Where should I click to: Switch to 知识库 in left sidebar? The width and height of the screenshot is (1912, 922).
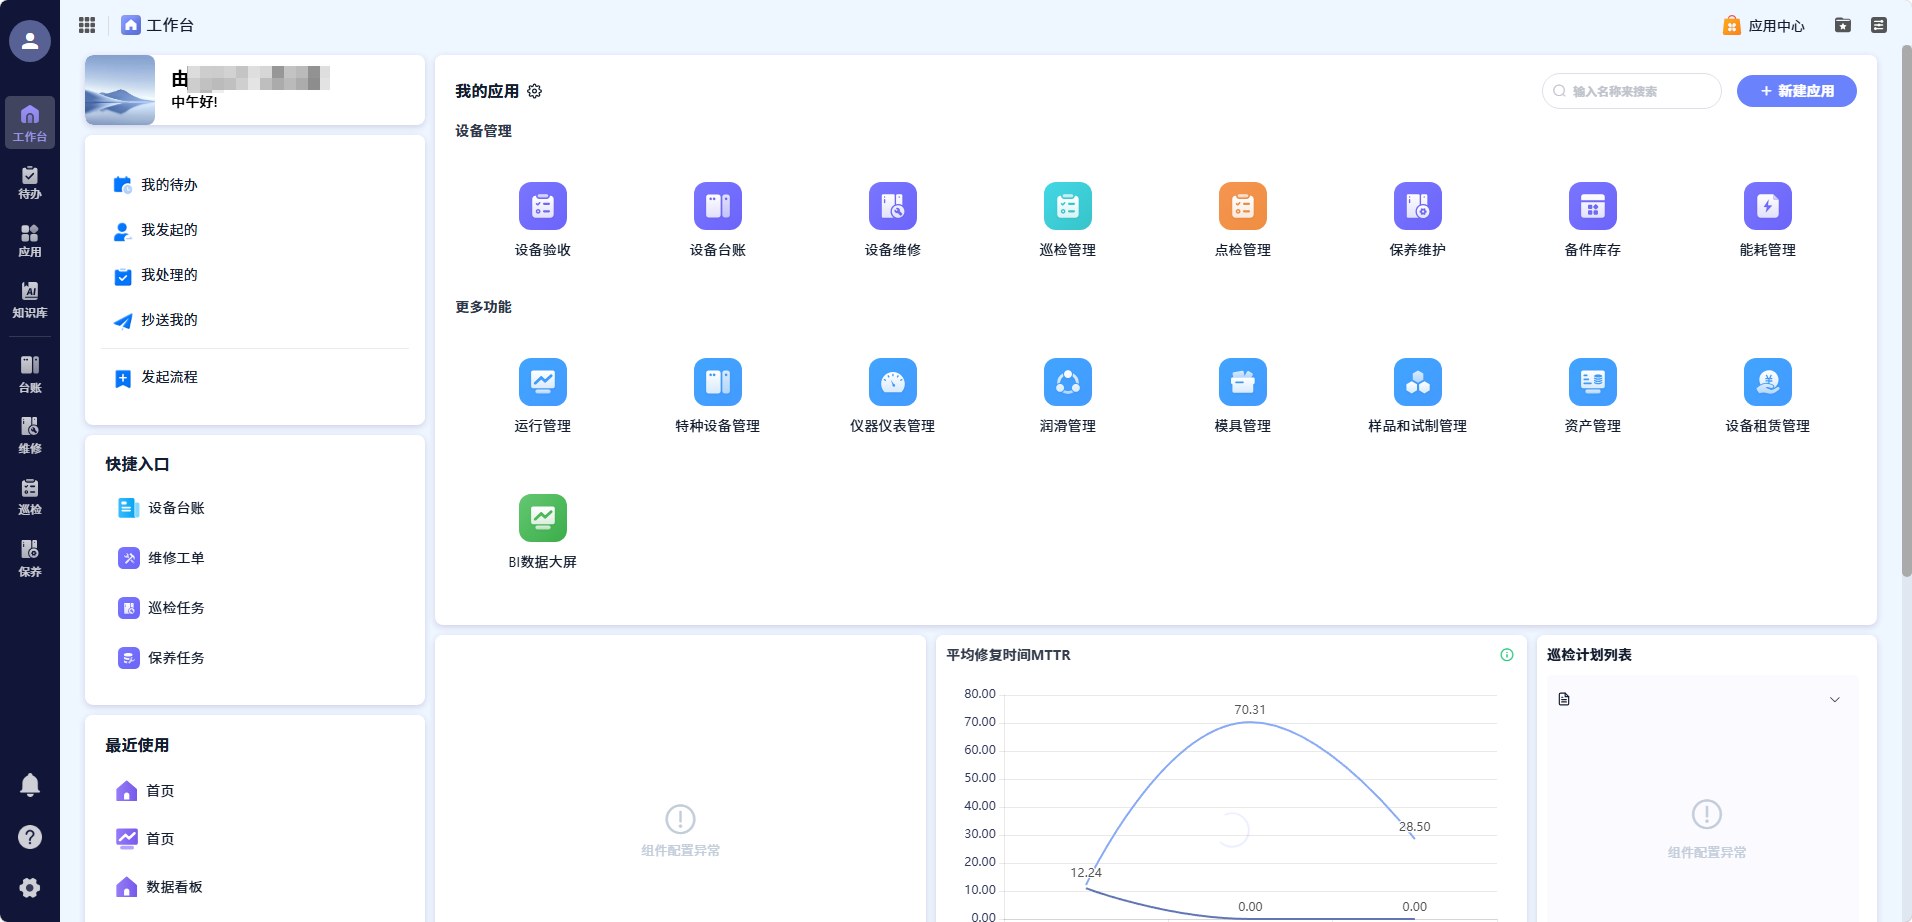click(x=30, y=300)
